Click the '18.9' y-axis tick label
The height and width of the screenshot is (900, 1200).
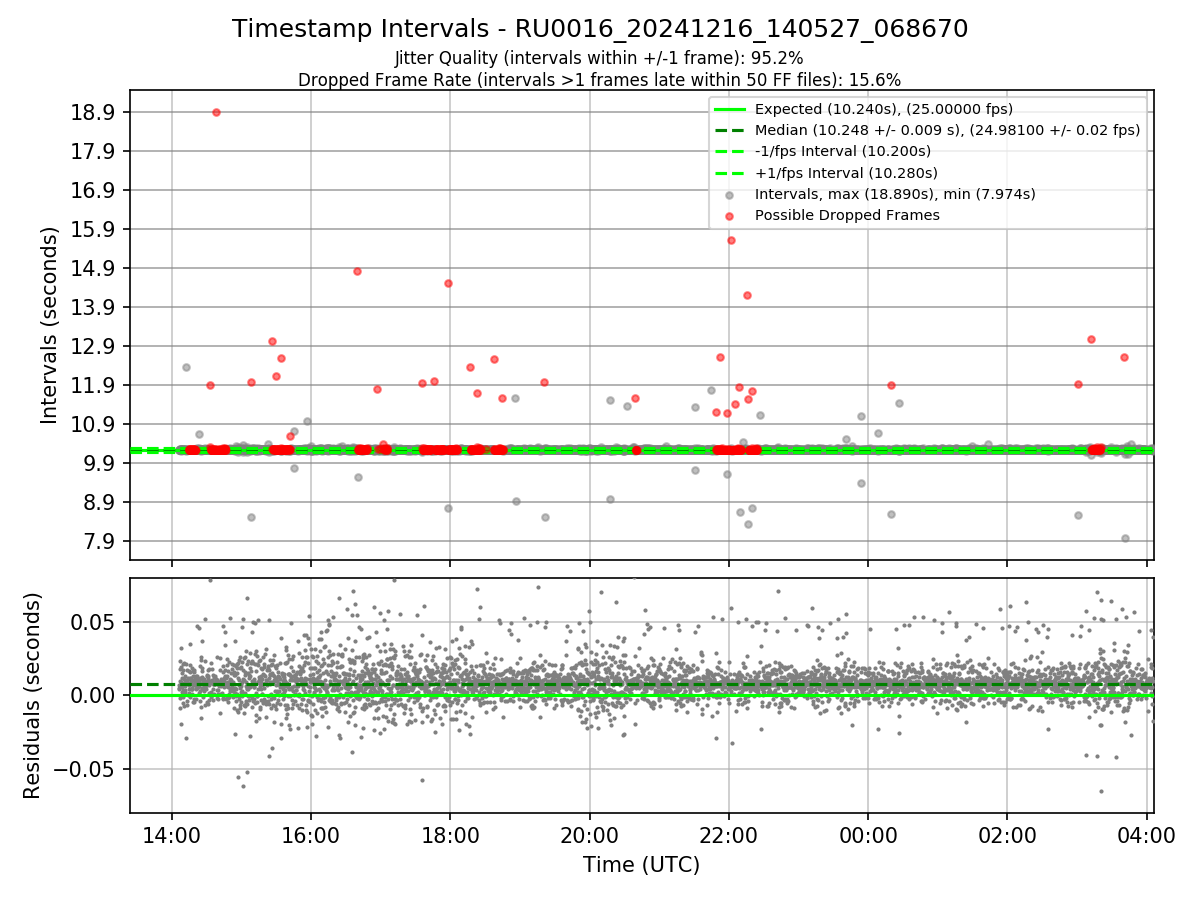pos(91,112)
